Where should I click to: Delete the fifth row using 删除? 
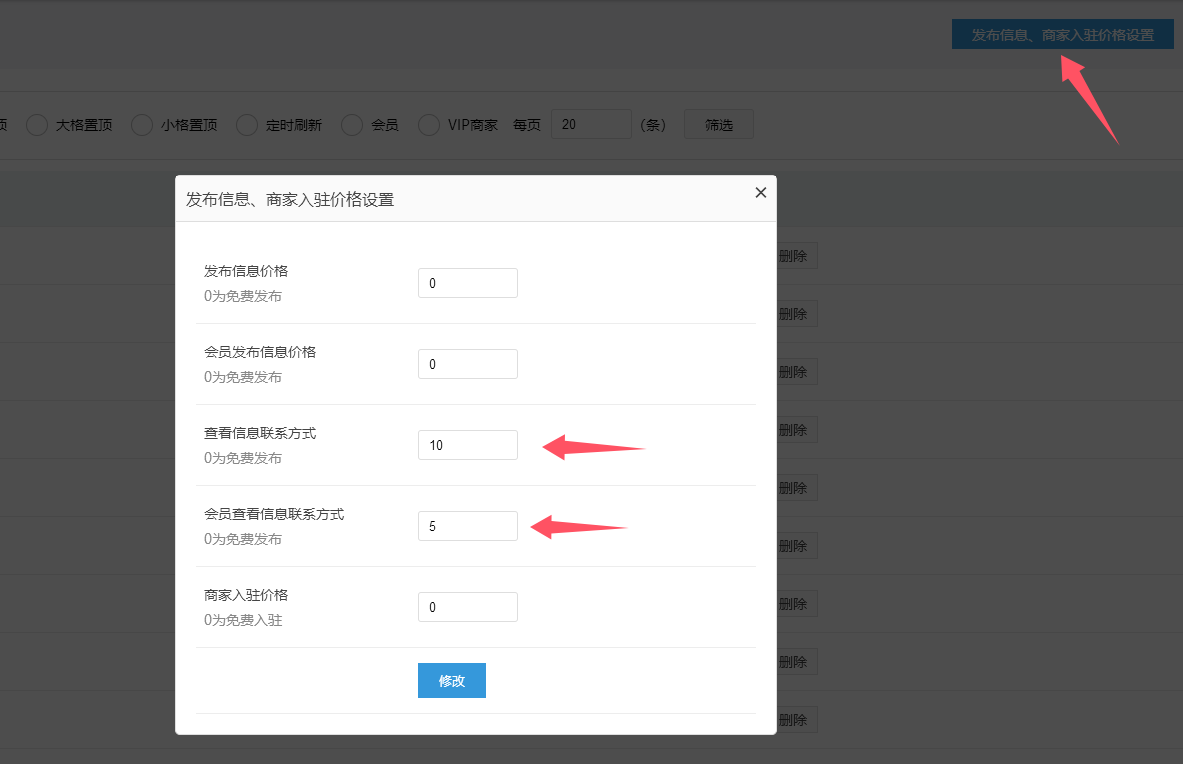(795, 488)
